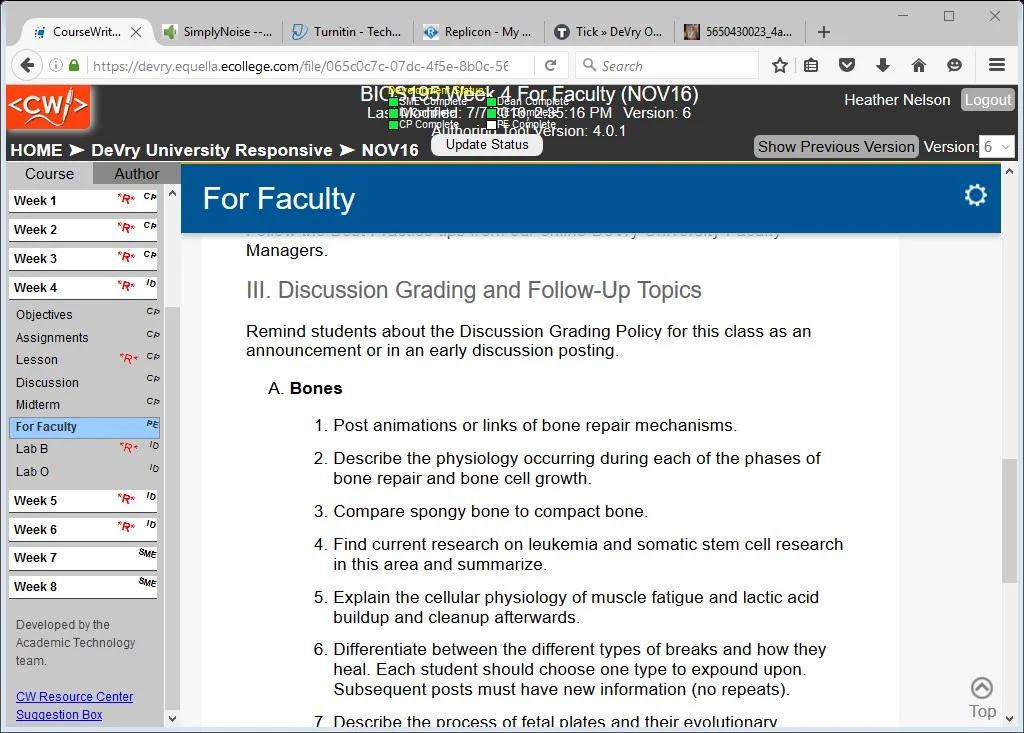Click the browser Search input field
This screenshot has height=733, width=1024.
coord(666,65)
